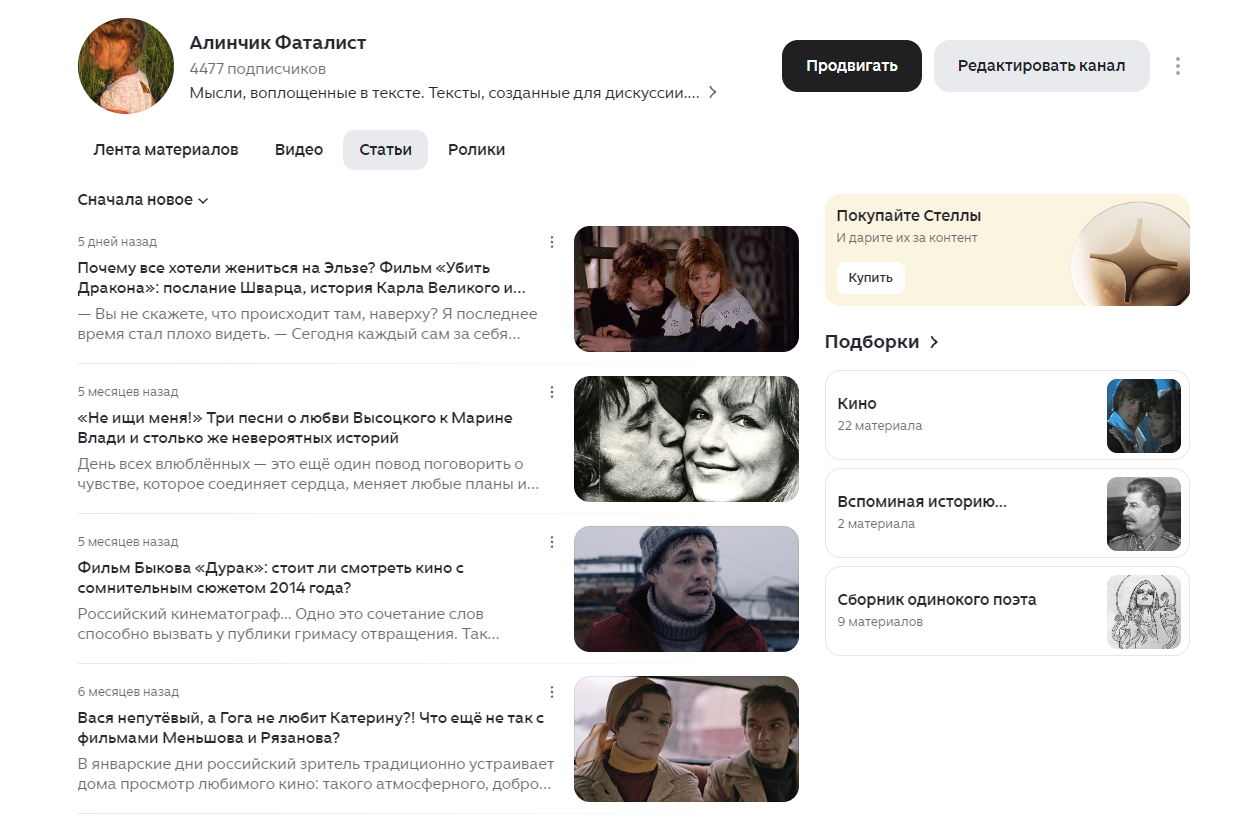Open article Почему все хотели жениться на Эльзе
Screen dimensions: 1251x825
tap(301, 278)
